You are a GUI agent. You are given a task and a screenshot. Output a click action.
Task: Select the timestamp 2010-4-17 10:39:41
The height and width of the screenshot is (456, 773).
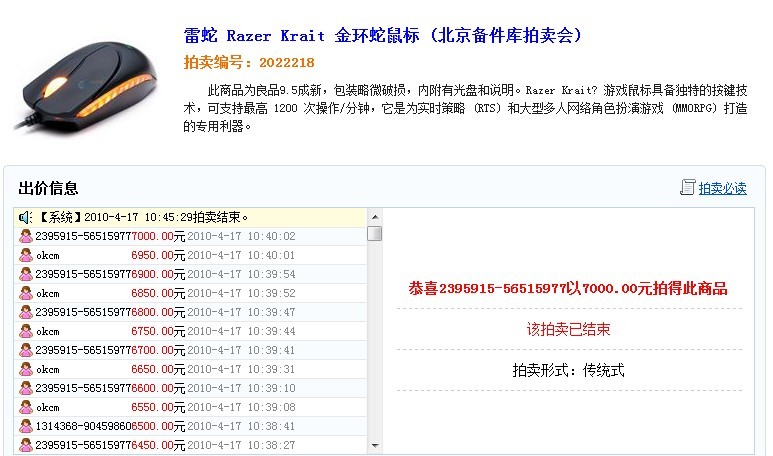pos(241,350)
